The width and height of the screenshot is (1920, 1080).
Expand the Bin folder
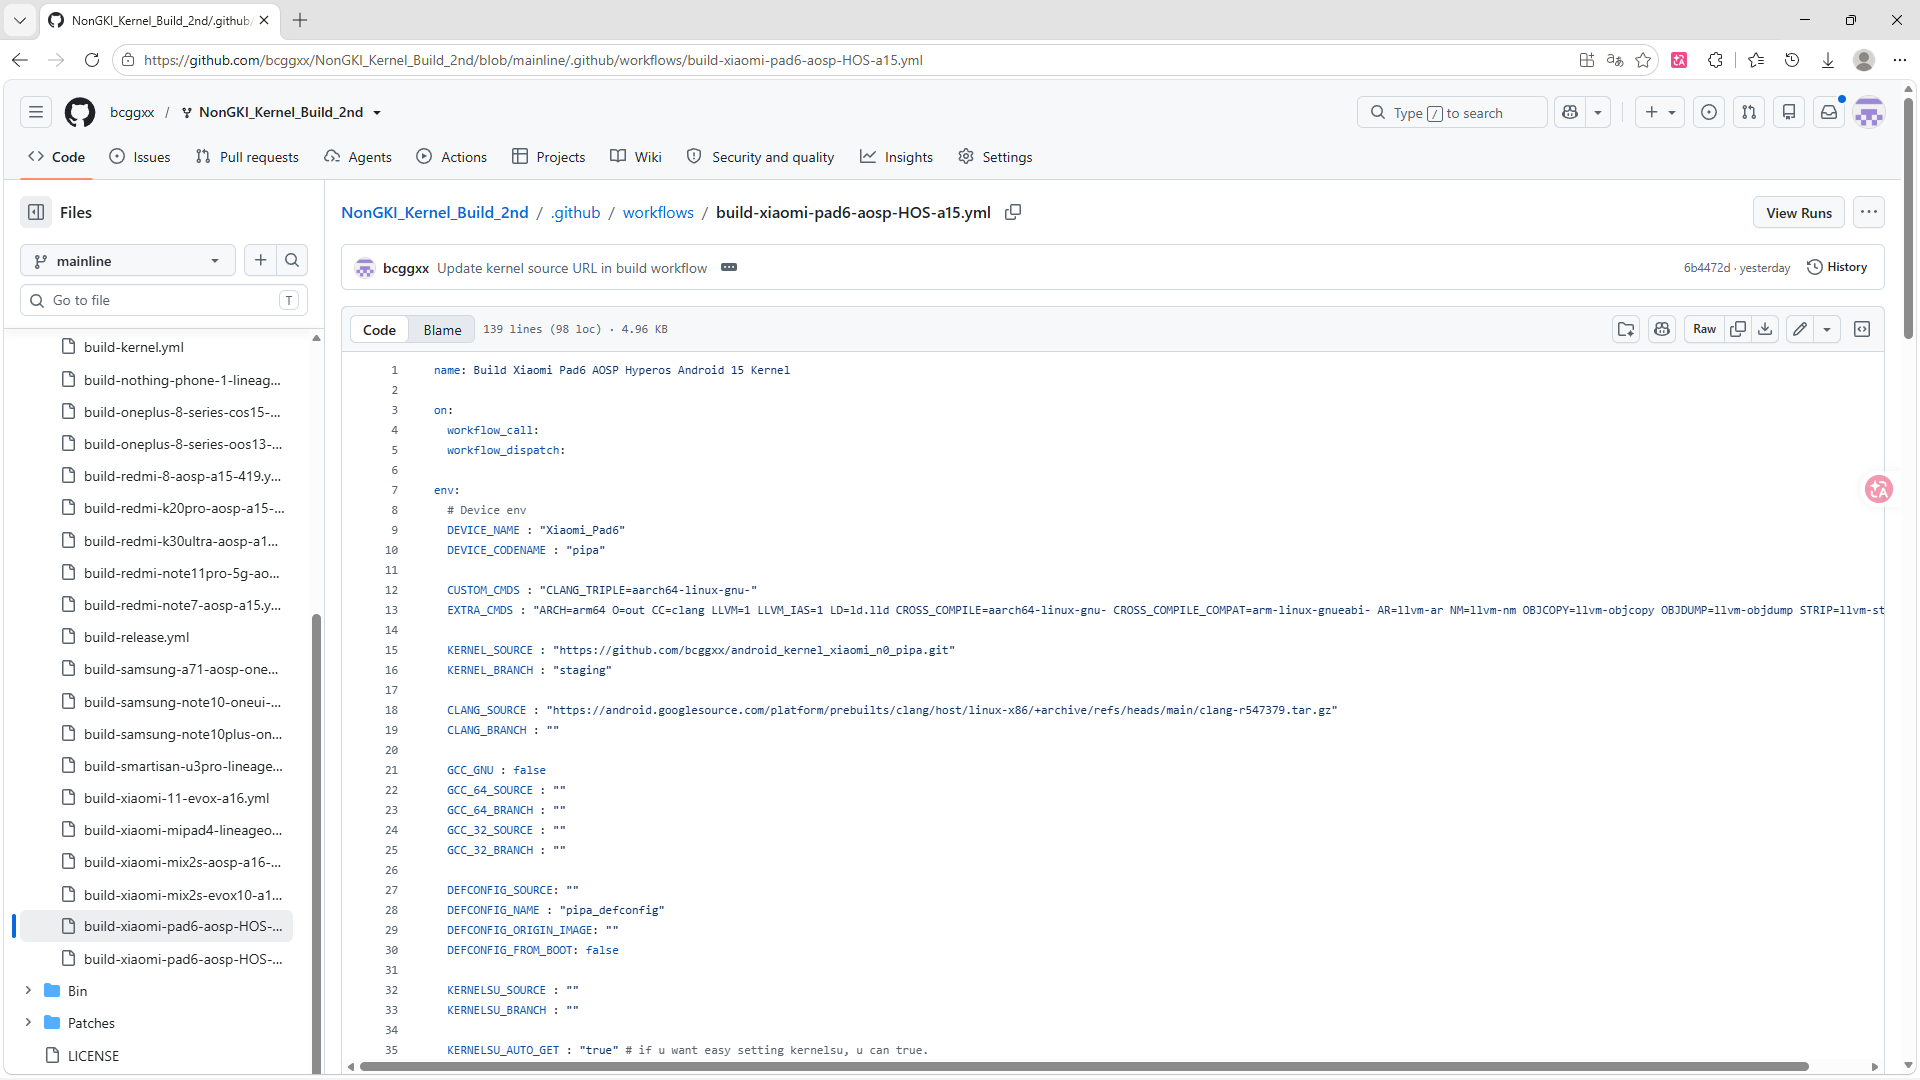(x=28, y=991)
